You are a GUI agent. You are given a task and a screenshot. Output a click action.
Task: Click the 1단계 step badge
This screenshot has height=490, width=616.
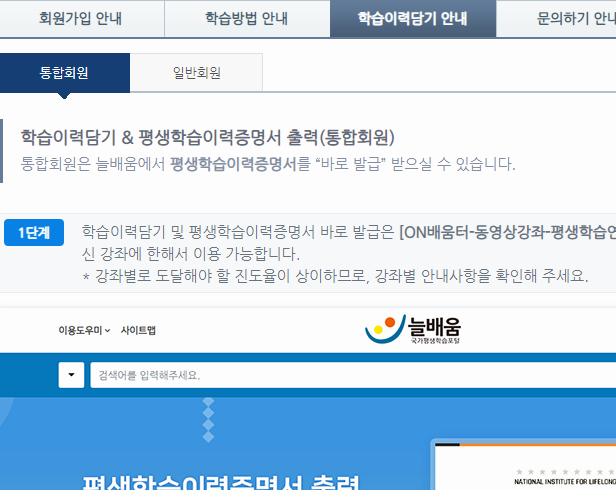click(x=34, y=233)
